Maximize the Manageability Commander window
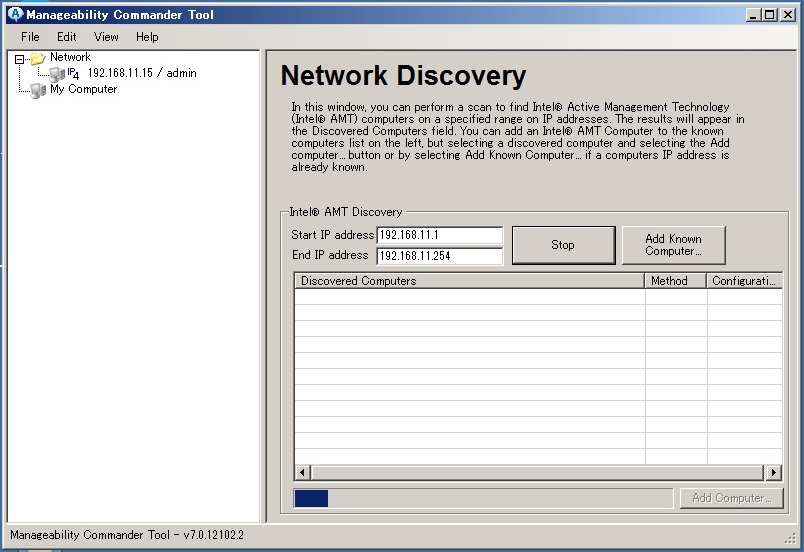The image size is (804, 552). pos(770,15)
